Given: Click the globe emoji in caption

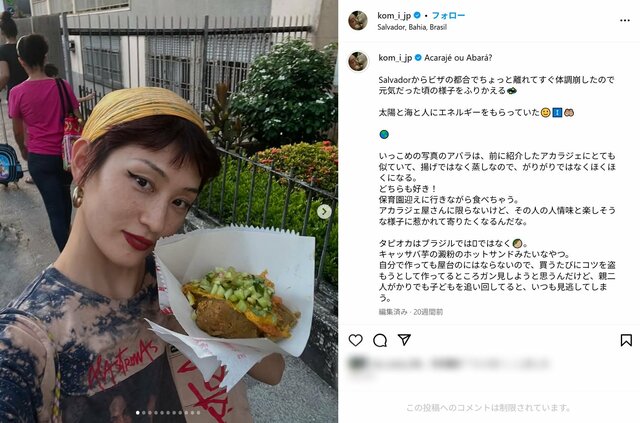Looking at the screenshot, I should point(384,134).
